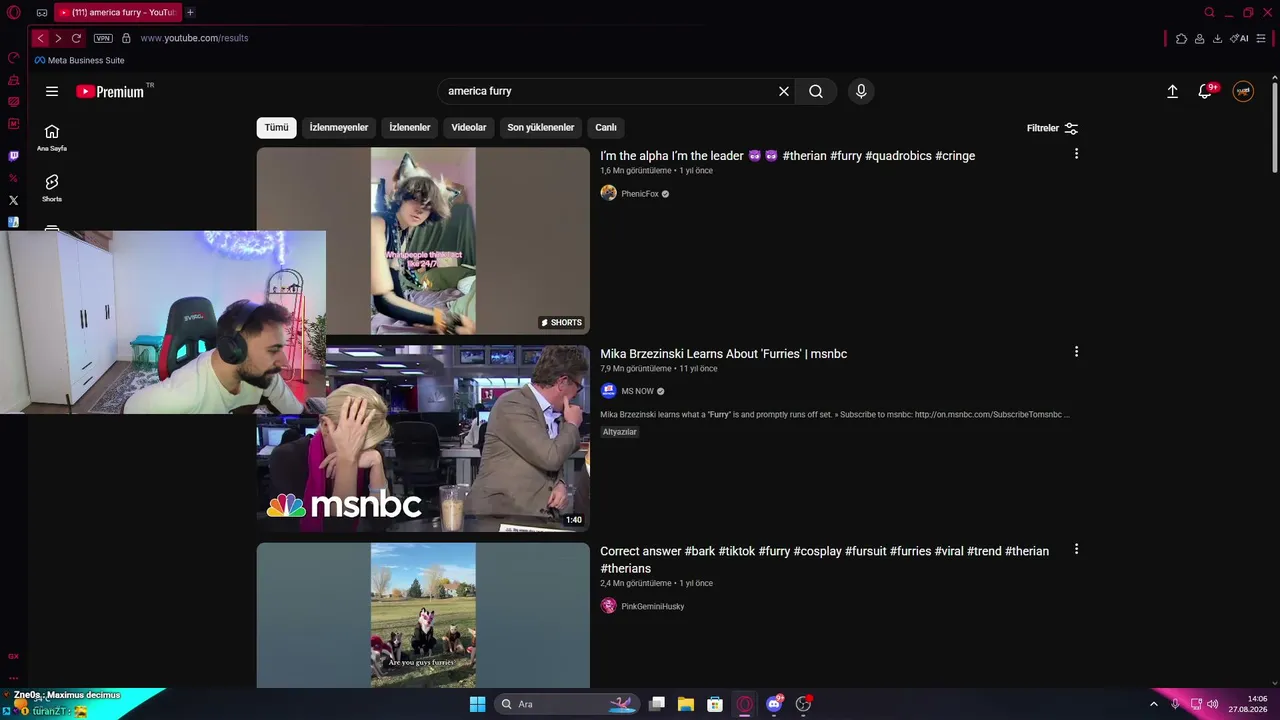Open more options for Mika Brzezinski video

[1076, 352]
